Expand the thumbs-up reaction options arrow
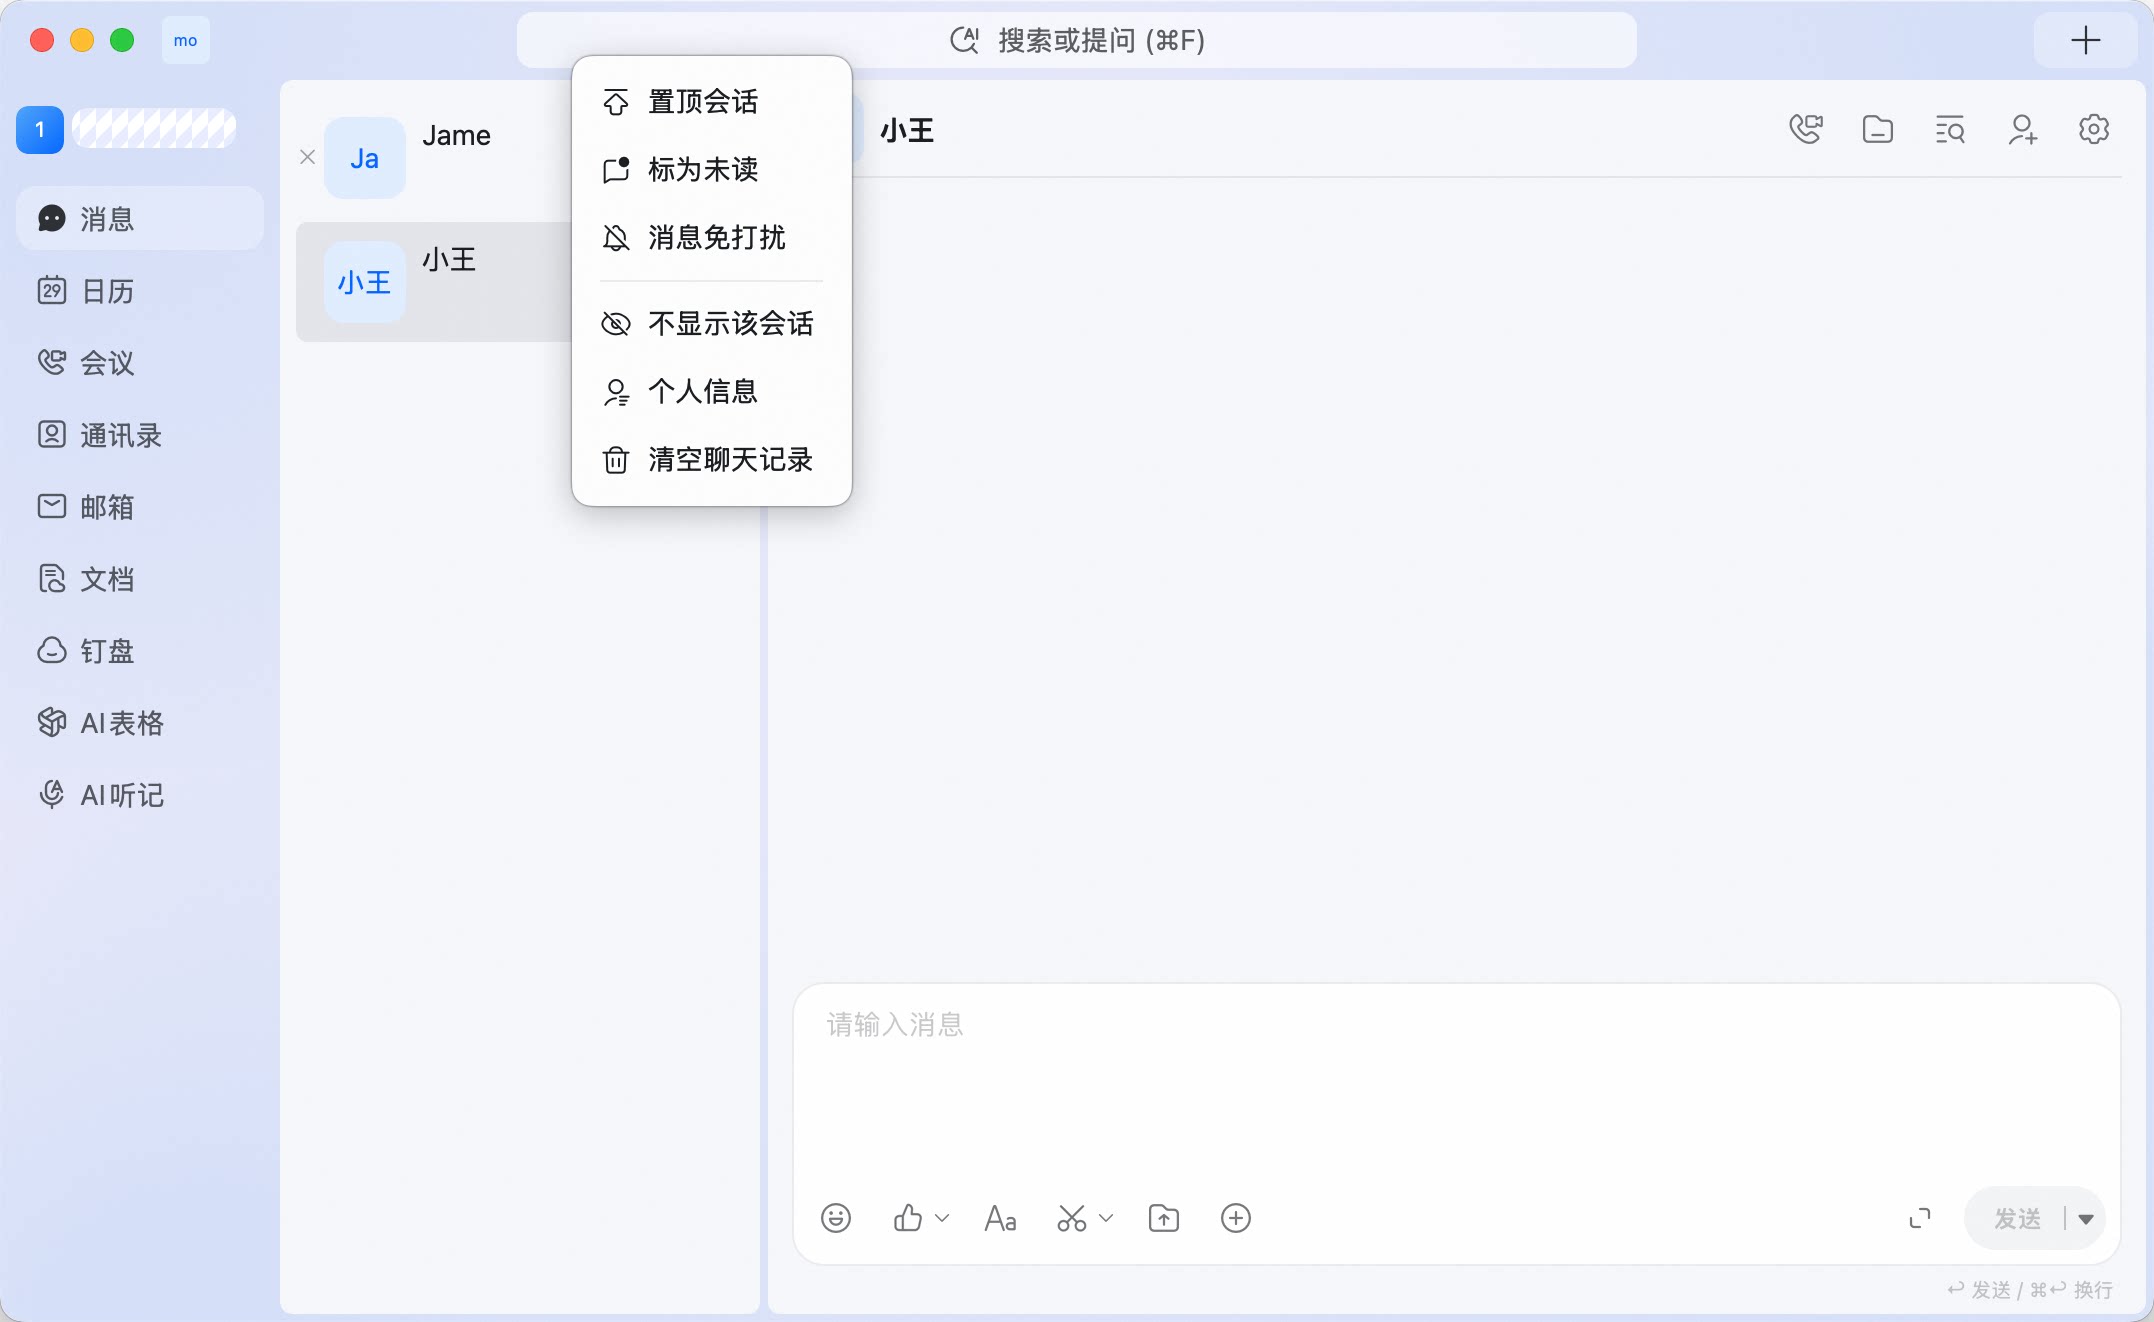Viewport: 2154px width, 1322px height. [942, 1218]
